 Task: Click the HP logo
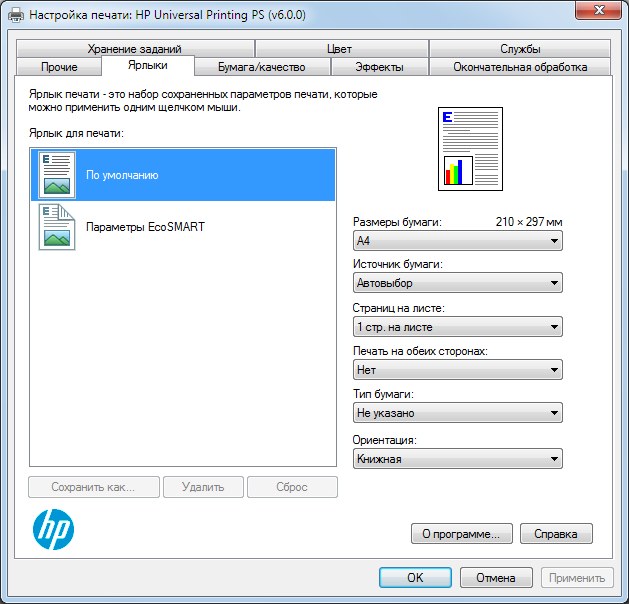(x=53, y=529)
